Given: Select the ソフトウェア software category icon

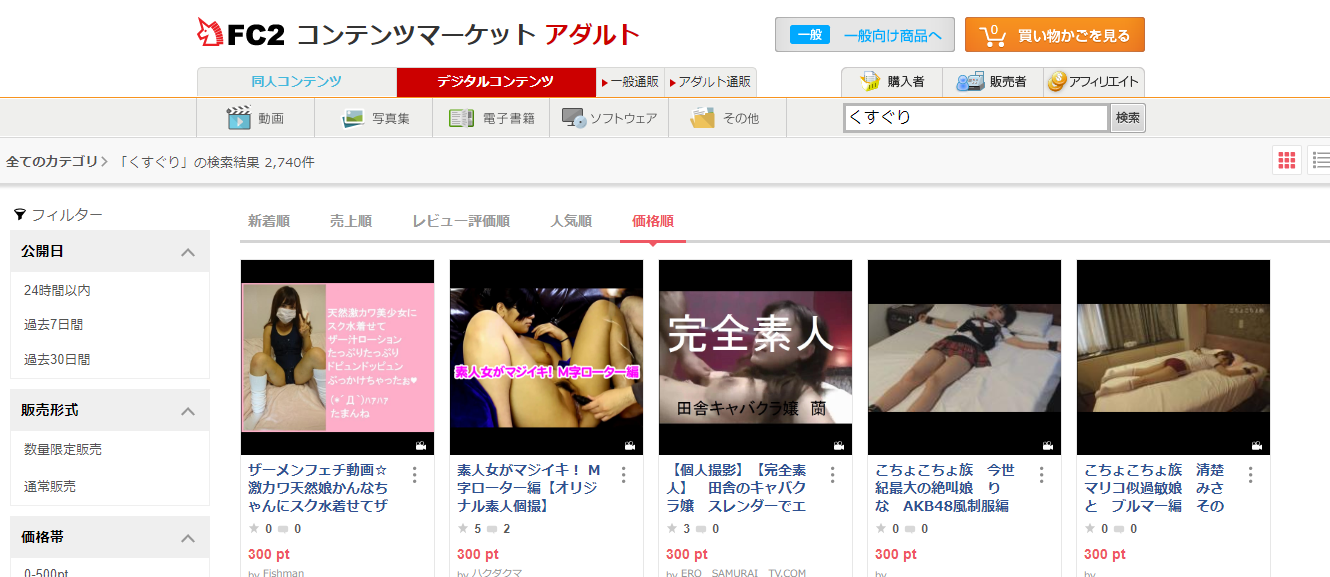Looking at the screenshot, I should 573,117.
